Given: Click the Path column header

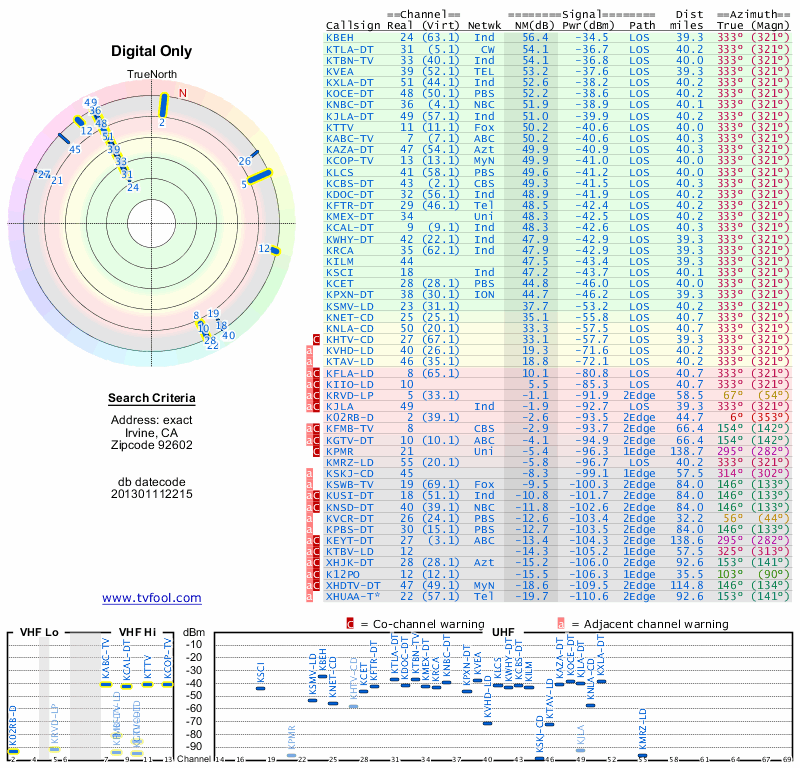Looking at the screenshot, I should [642, 26].
